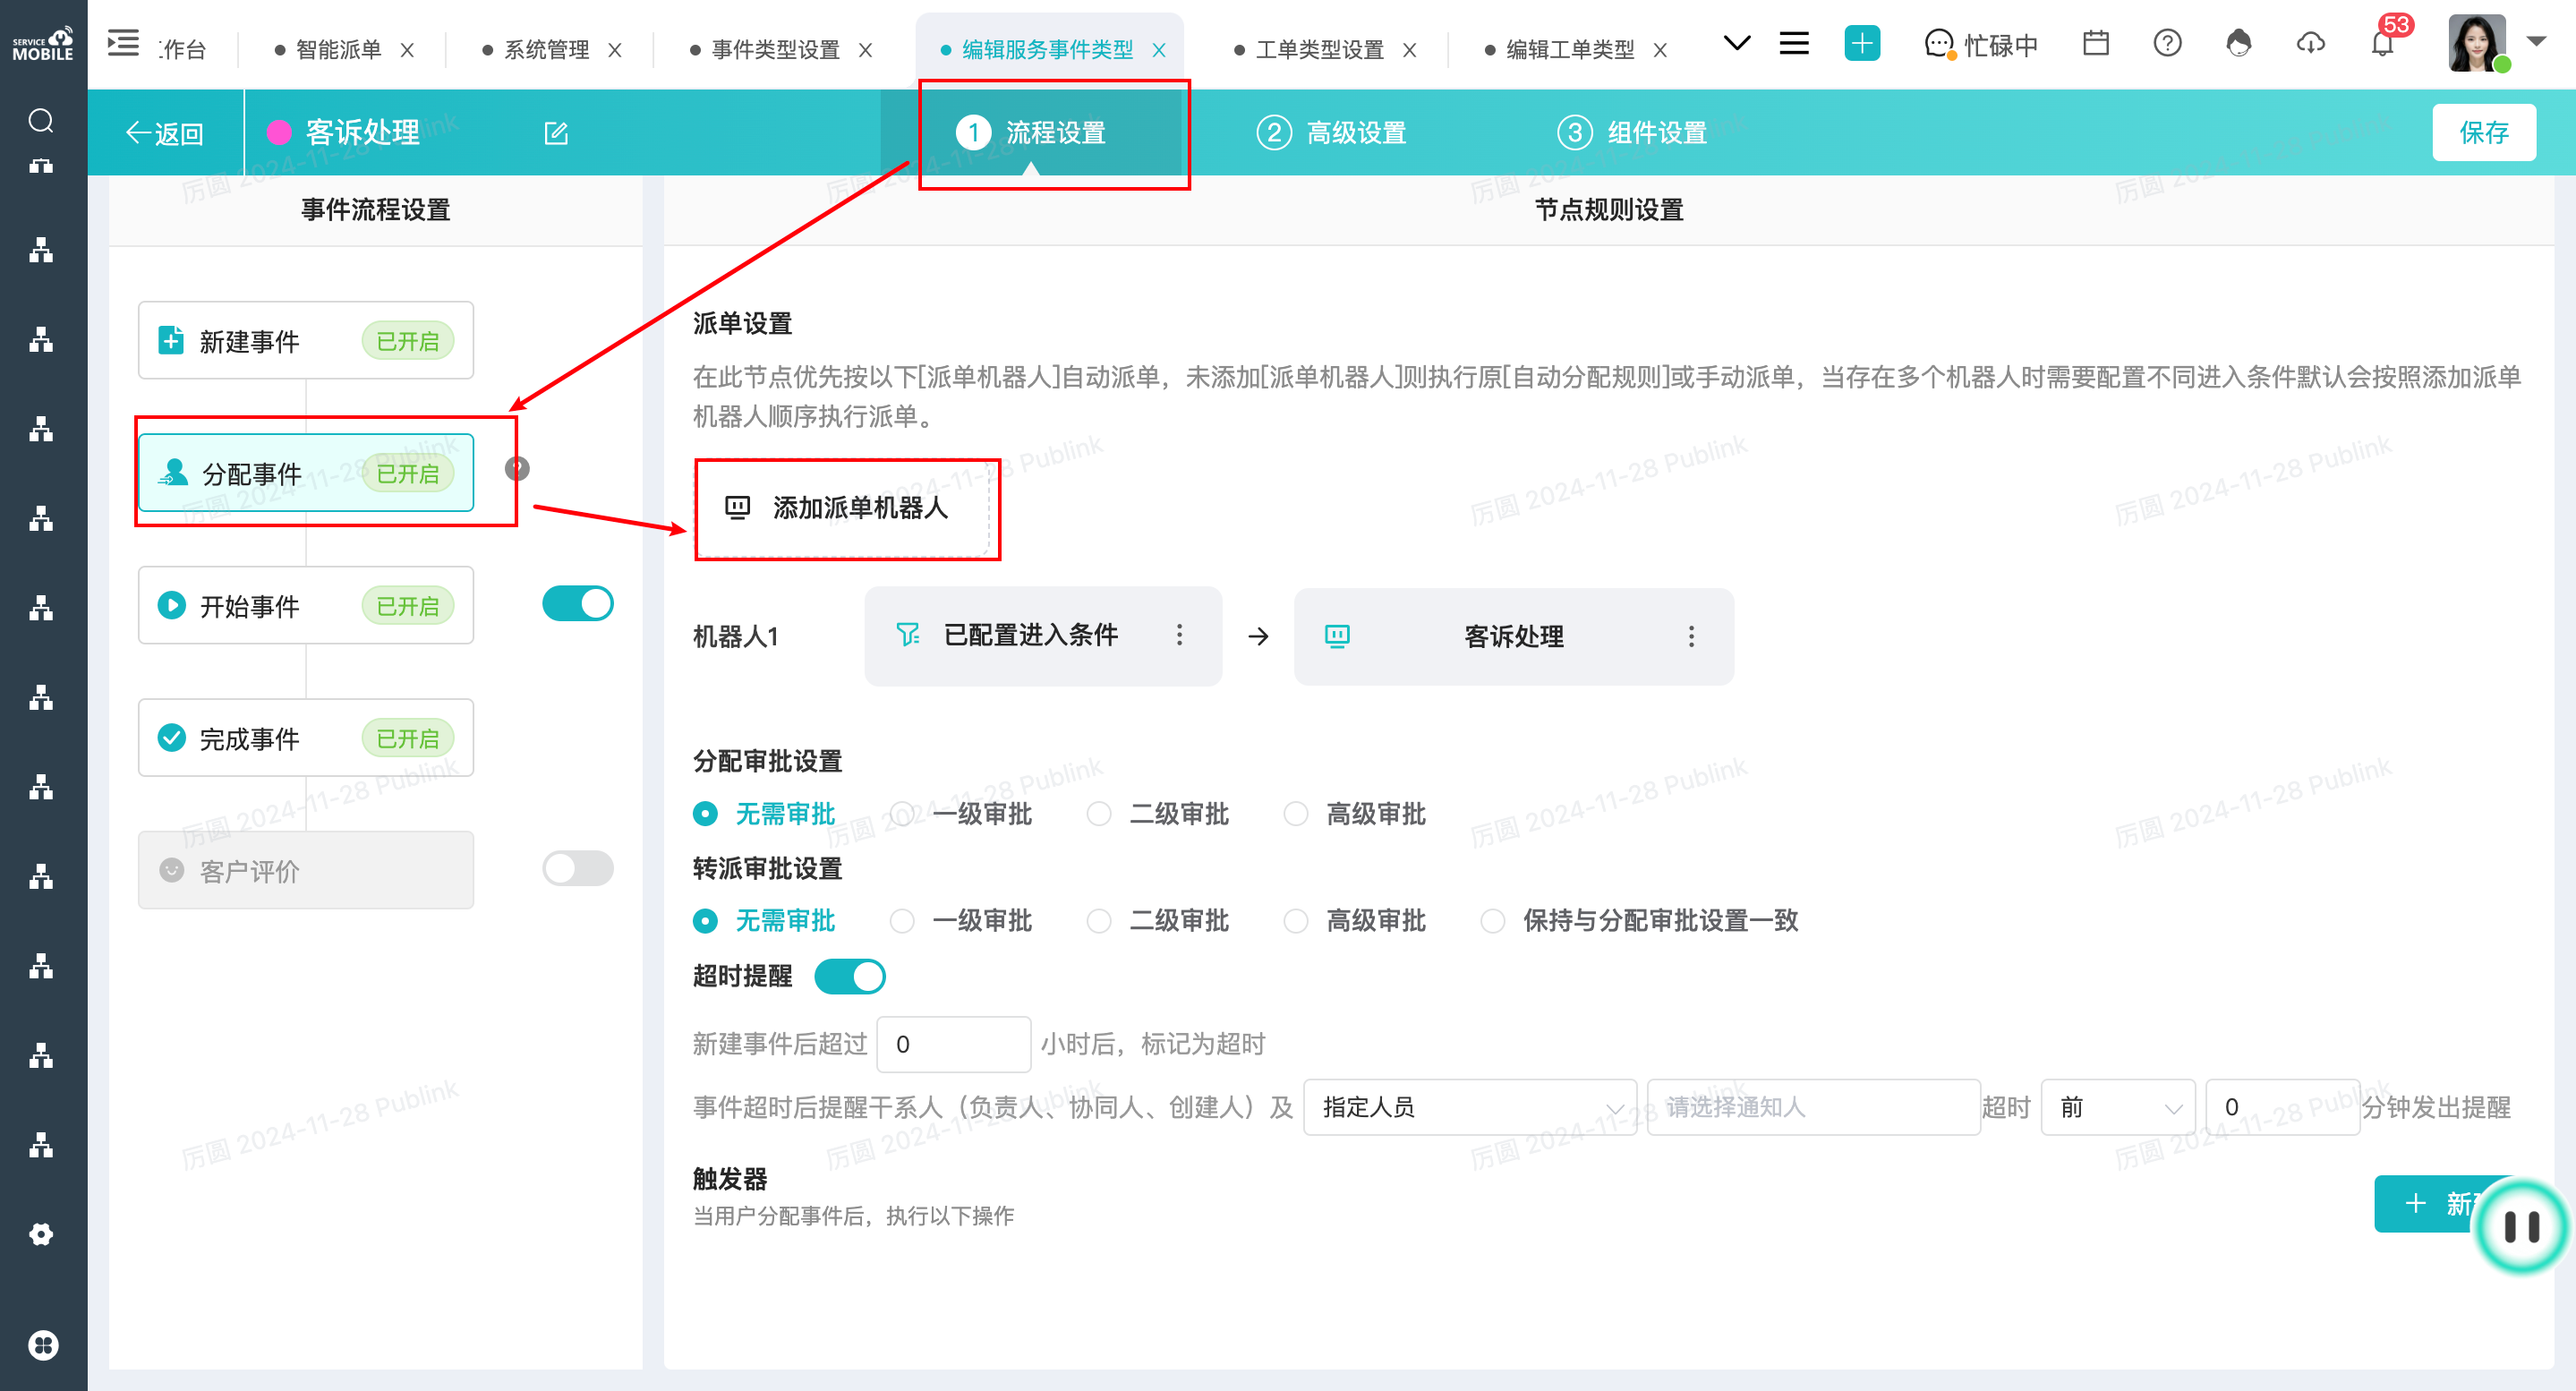
Task: Select 无需审批 under 转派审批设置
Action: pos(765,921)
